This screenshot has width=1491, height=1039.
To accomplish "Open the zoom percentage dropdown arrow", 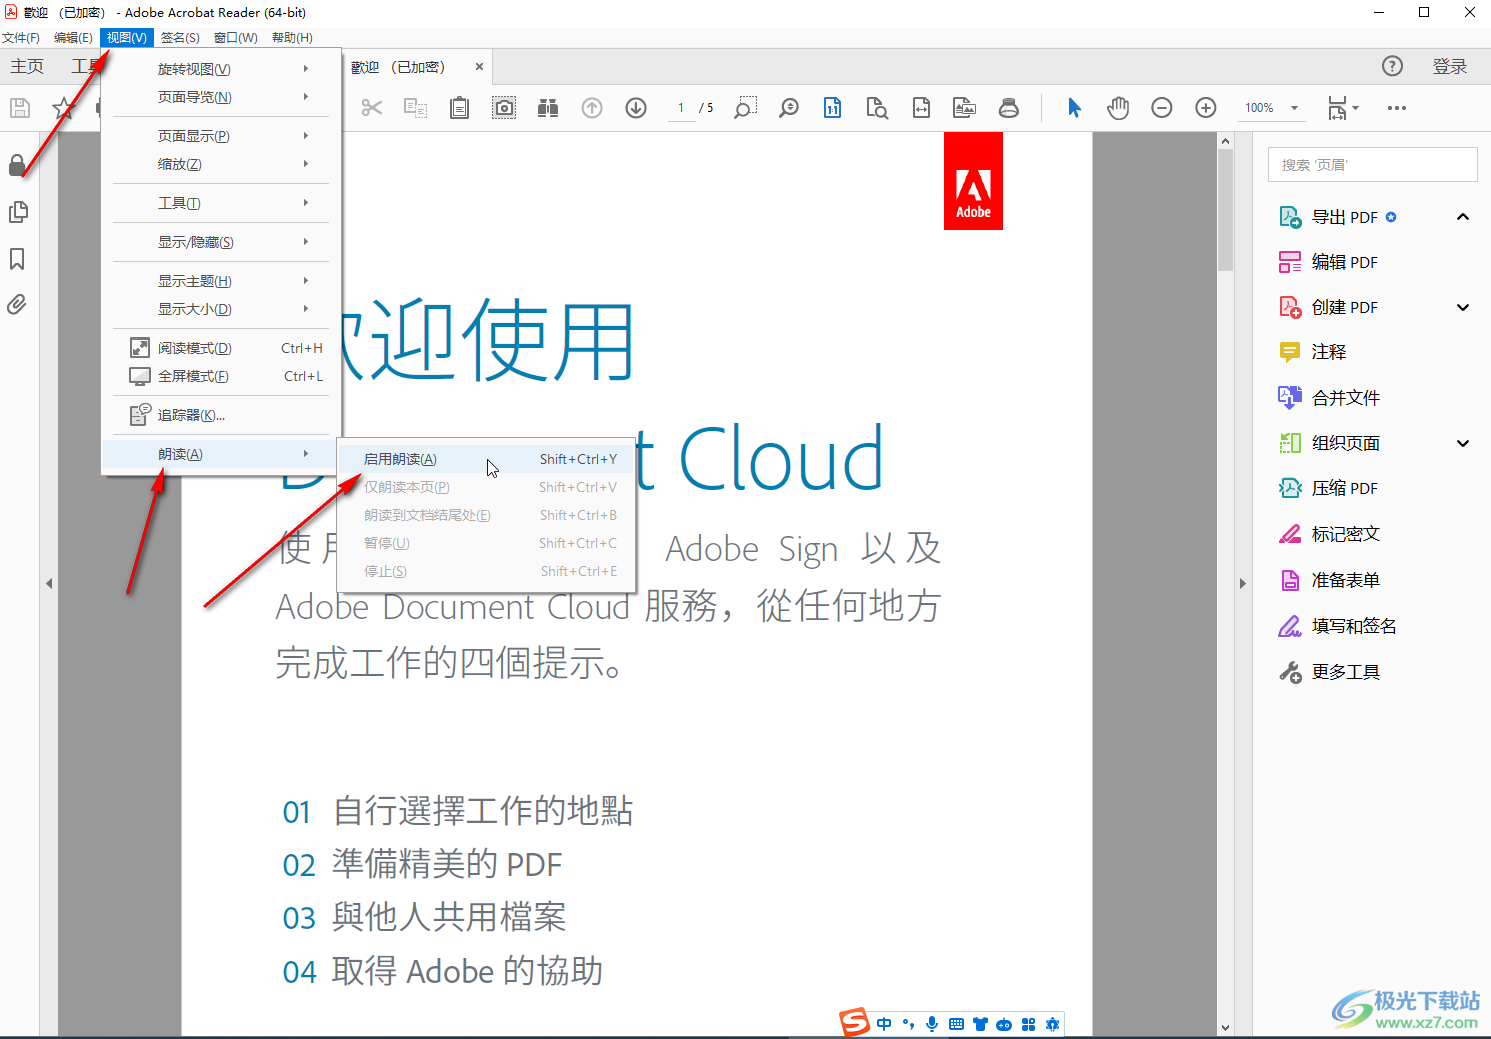I will coord(1295,108).
